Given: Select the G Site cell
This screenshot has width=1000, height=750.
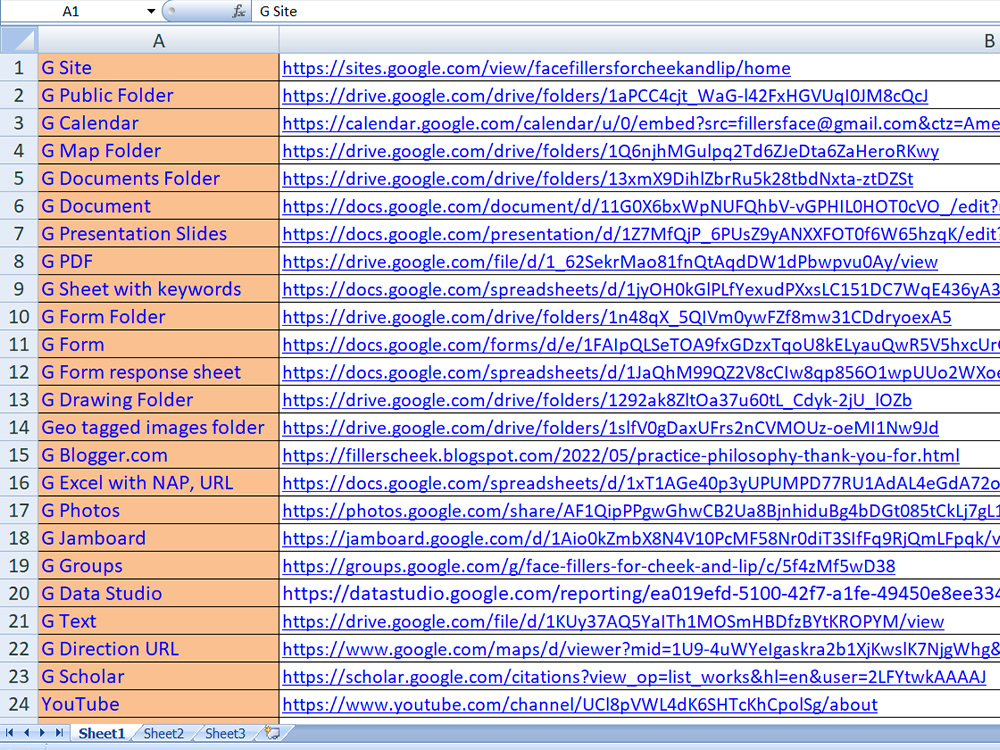Looking at the screenshot, I should (x=159, y=68).
